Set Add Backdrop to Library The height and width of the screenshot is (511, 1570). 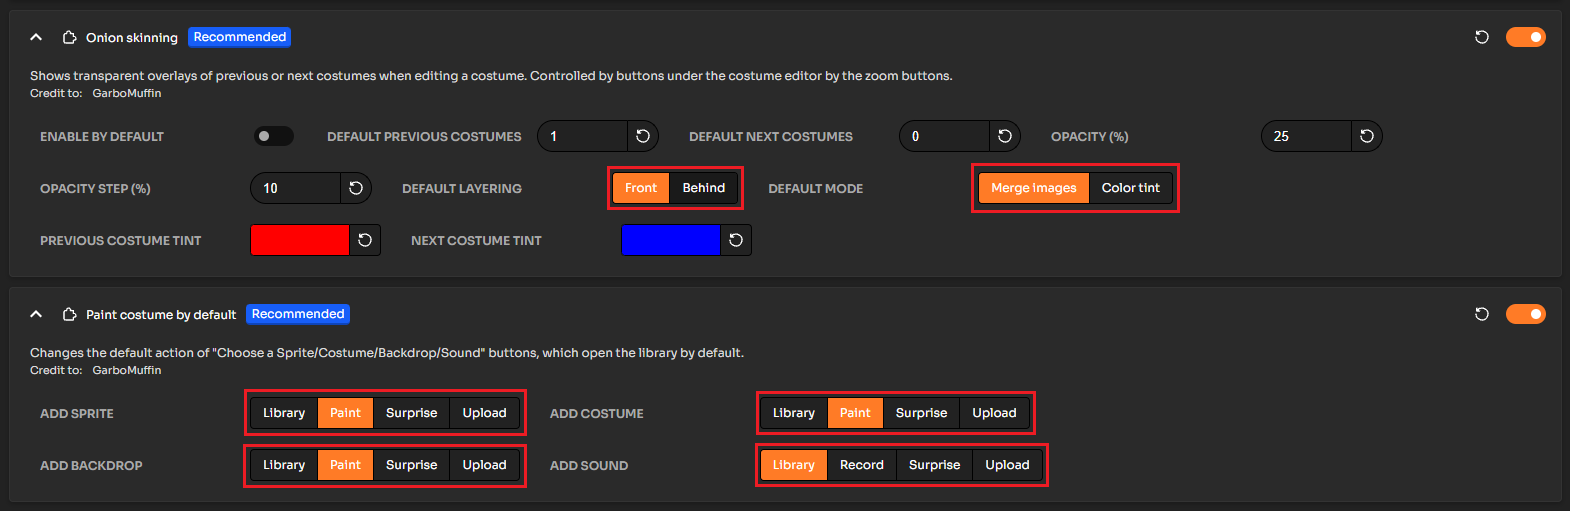(x=284, y=465)
